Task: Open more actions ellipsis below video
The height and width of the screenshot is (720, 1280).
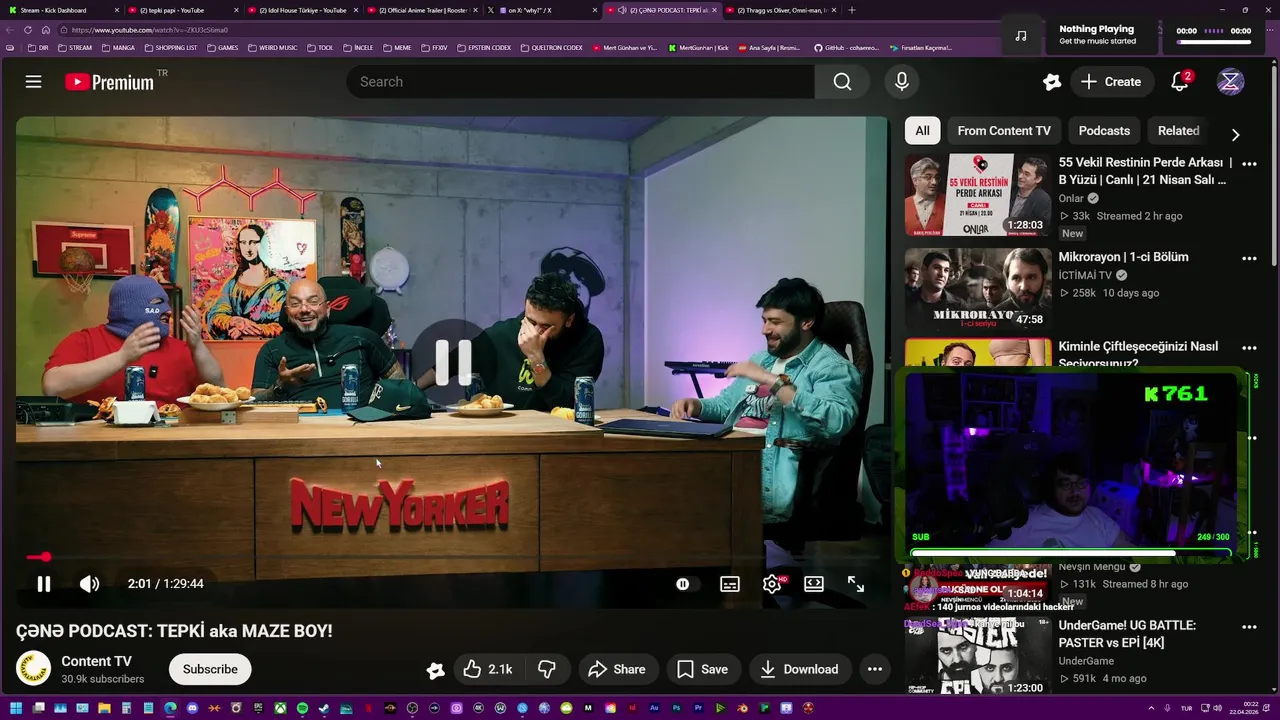Action: (x=874, y=669)
